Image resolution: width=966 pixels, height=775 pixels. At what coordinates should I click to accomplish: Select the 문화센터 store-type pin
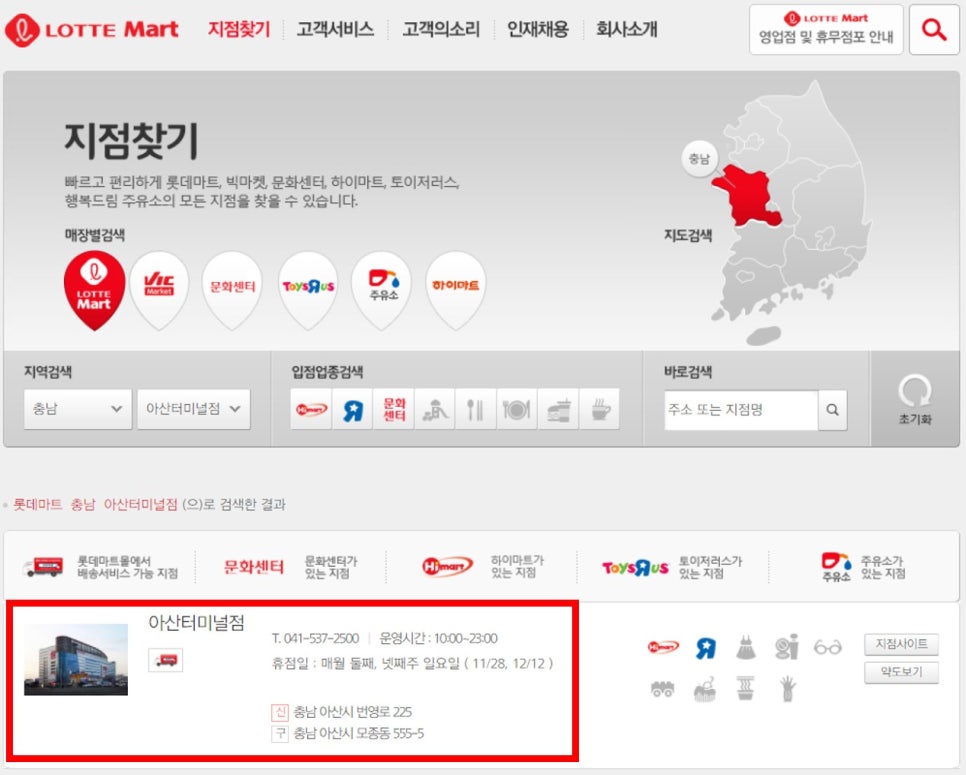pyautogui.click(x=232, y=290)
